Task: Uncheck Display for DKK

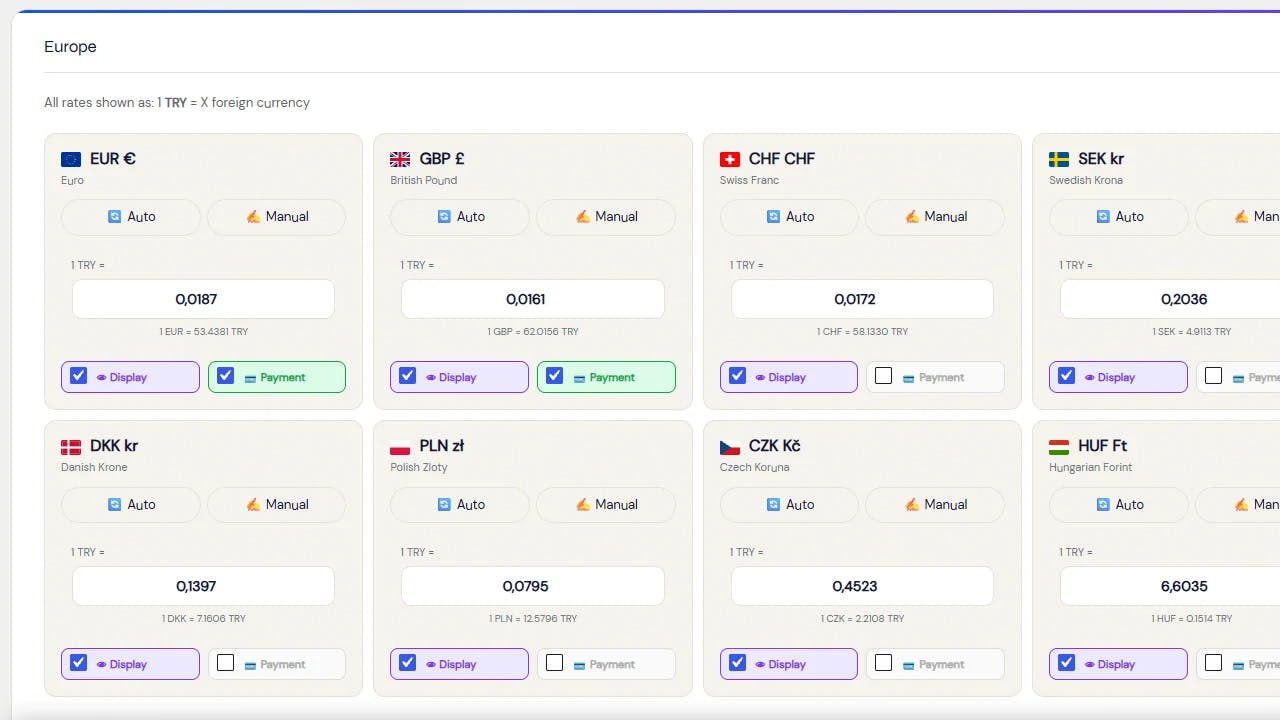Action: tap(78, 663)
